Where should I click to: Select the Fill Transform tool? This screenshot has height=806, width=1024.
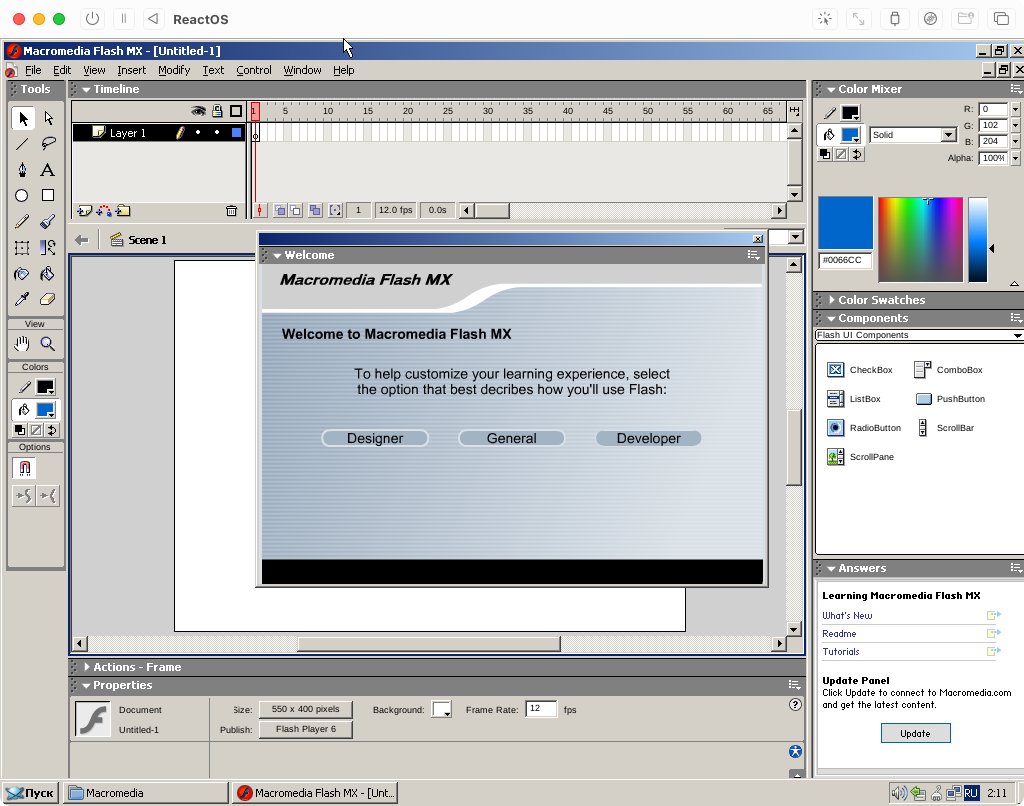point(48,248)
